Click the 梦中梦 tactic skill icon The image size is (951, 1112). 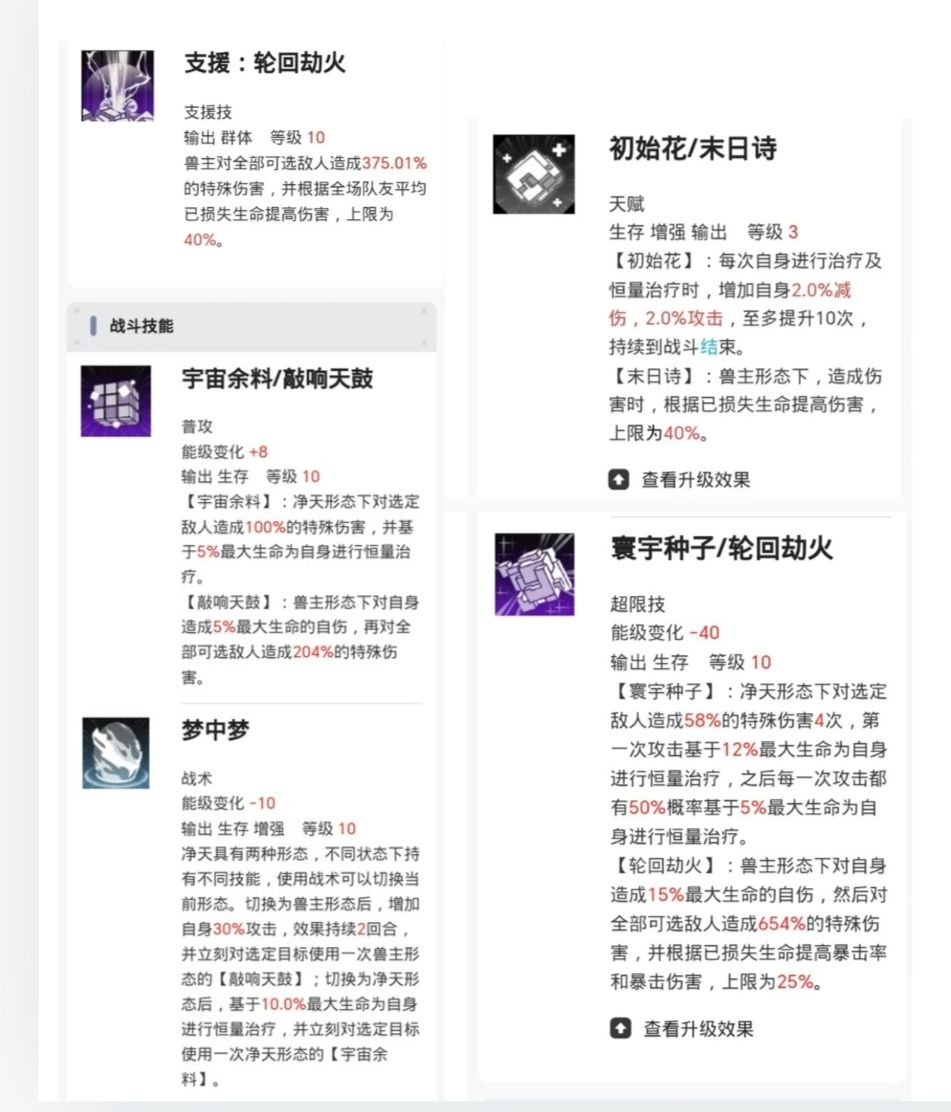click(116, 752)
